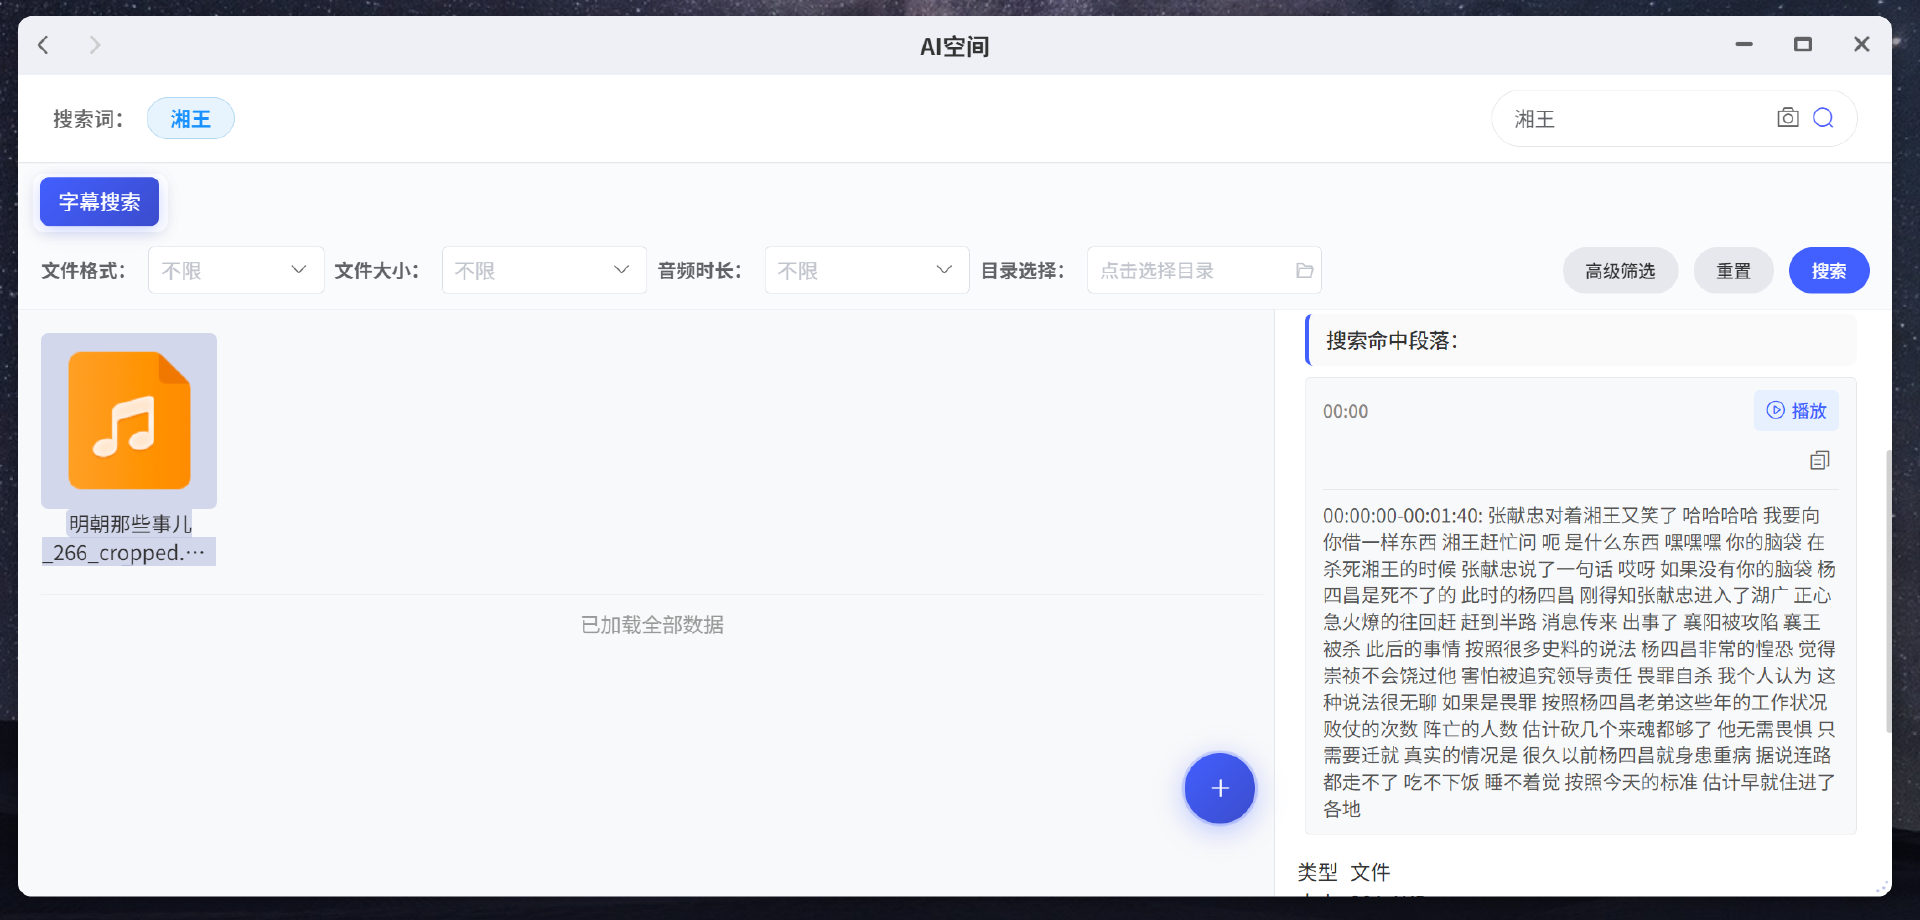
Task: Click the file name 明朝那些事儿_266_cropped
Action: 129,538
